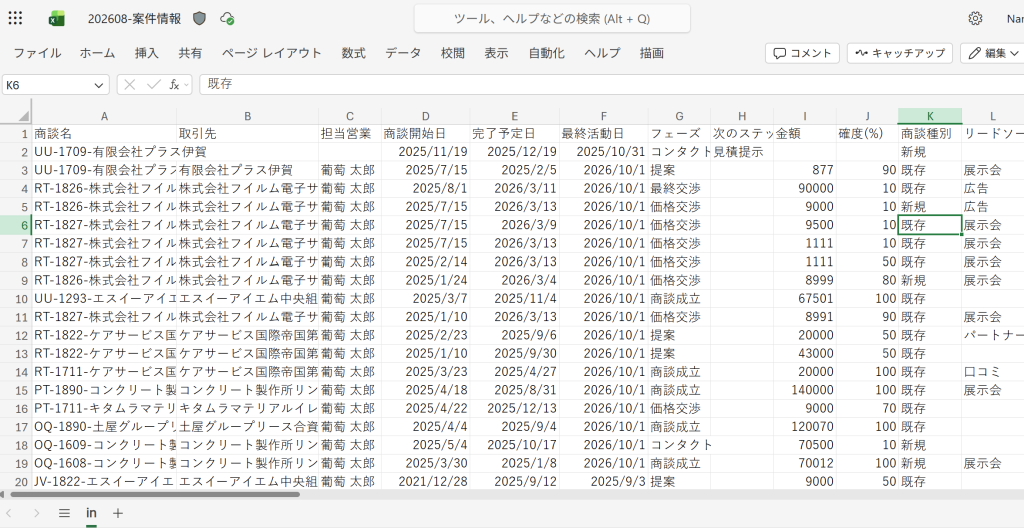
Task: Select row 15 header
Action: [16, 390]
